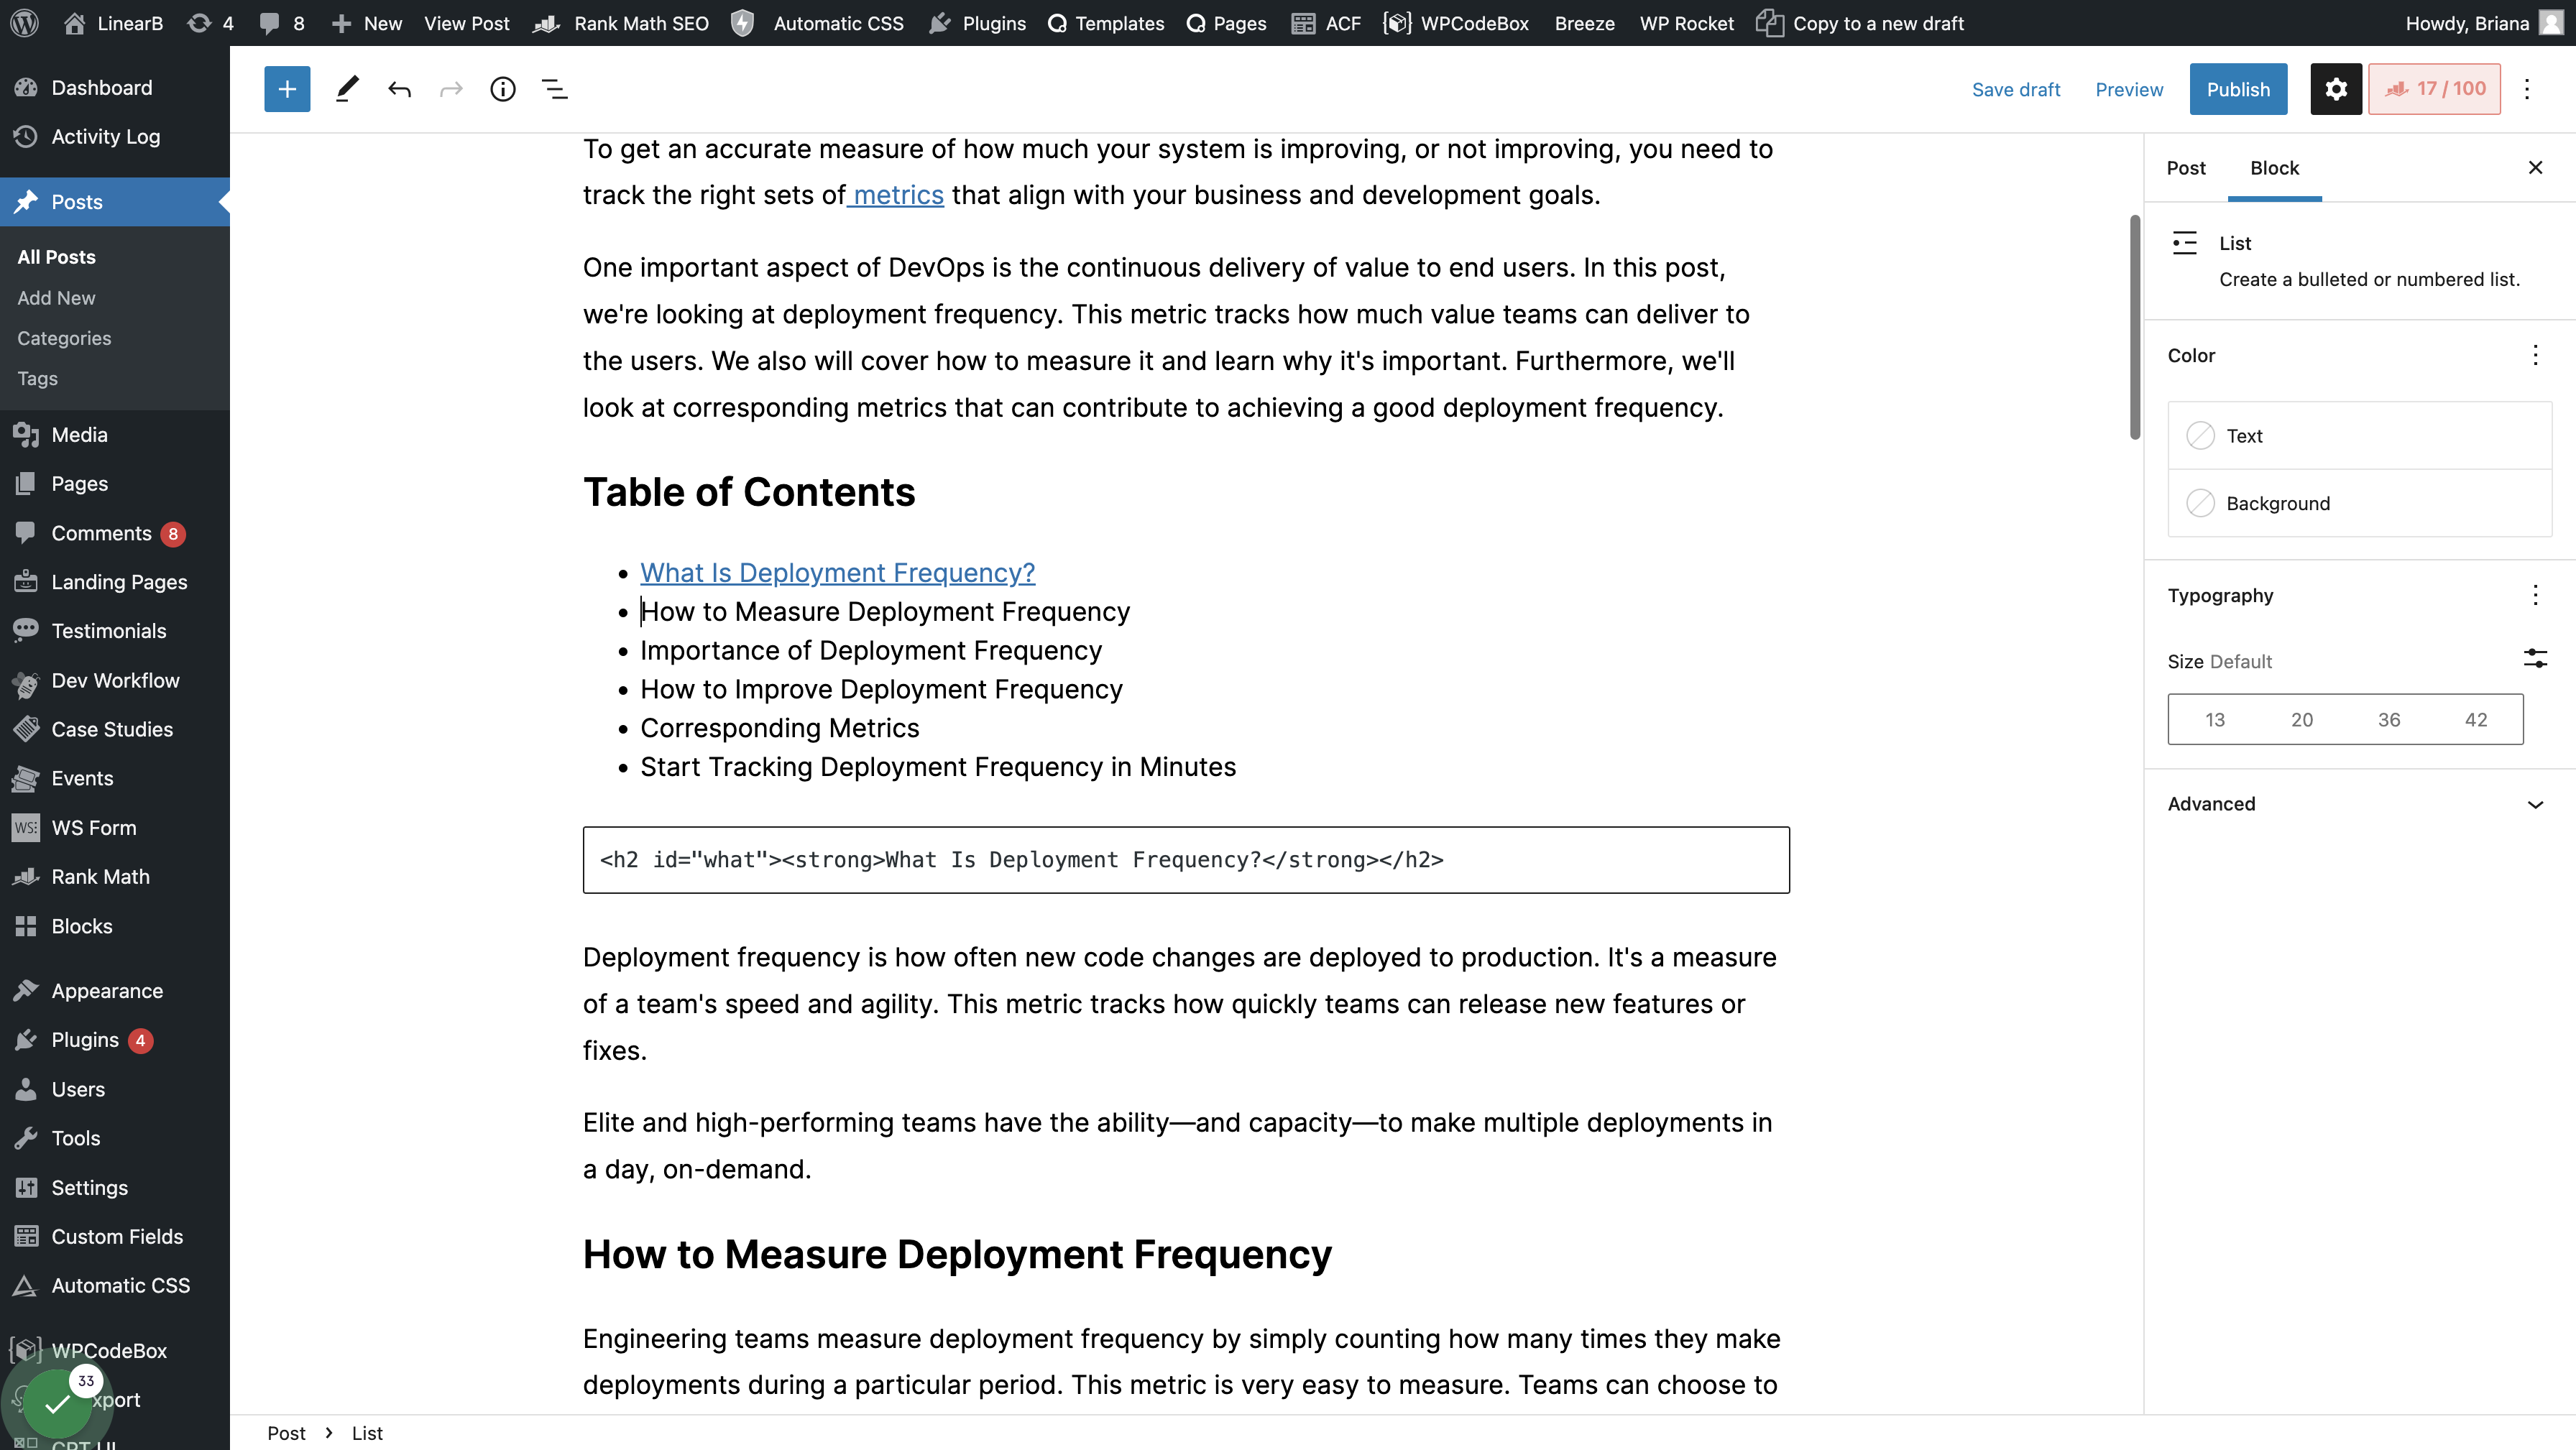This screenshot has height=1450, width=2576.
Task: Open WS Form in sidebar
Action: pos(93,828)
